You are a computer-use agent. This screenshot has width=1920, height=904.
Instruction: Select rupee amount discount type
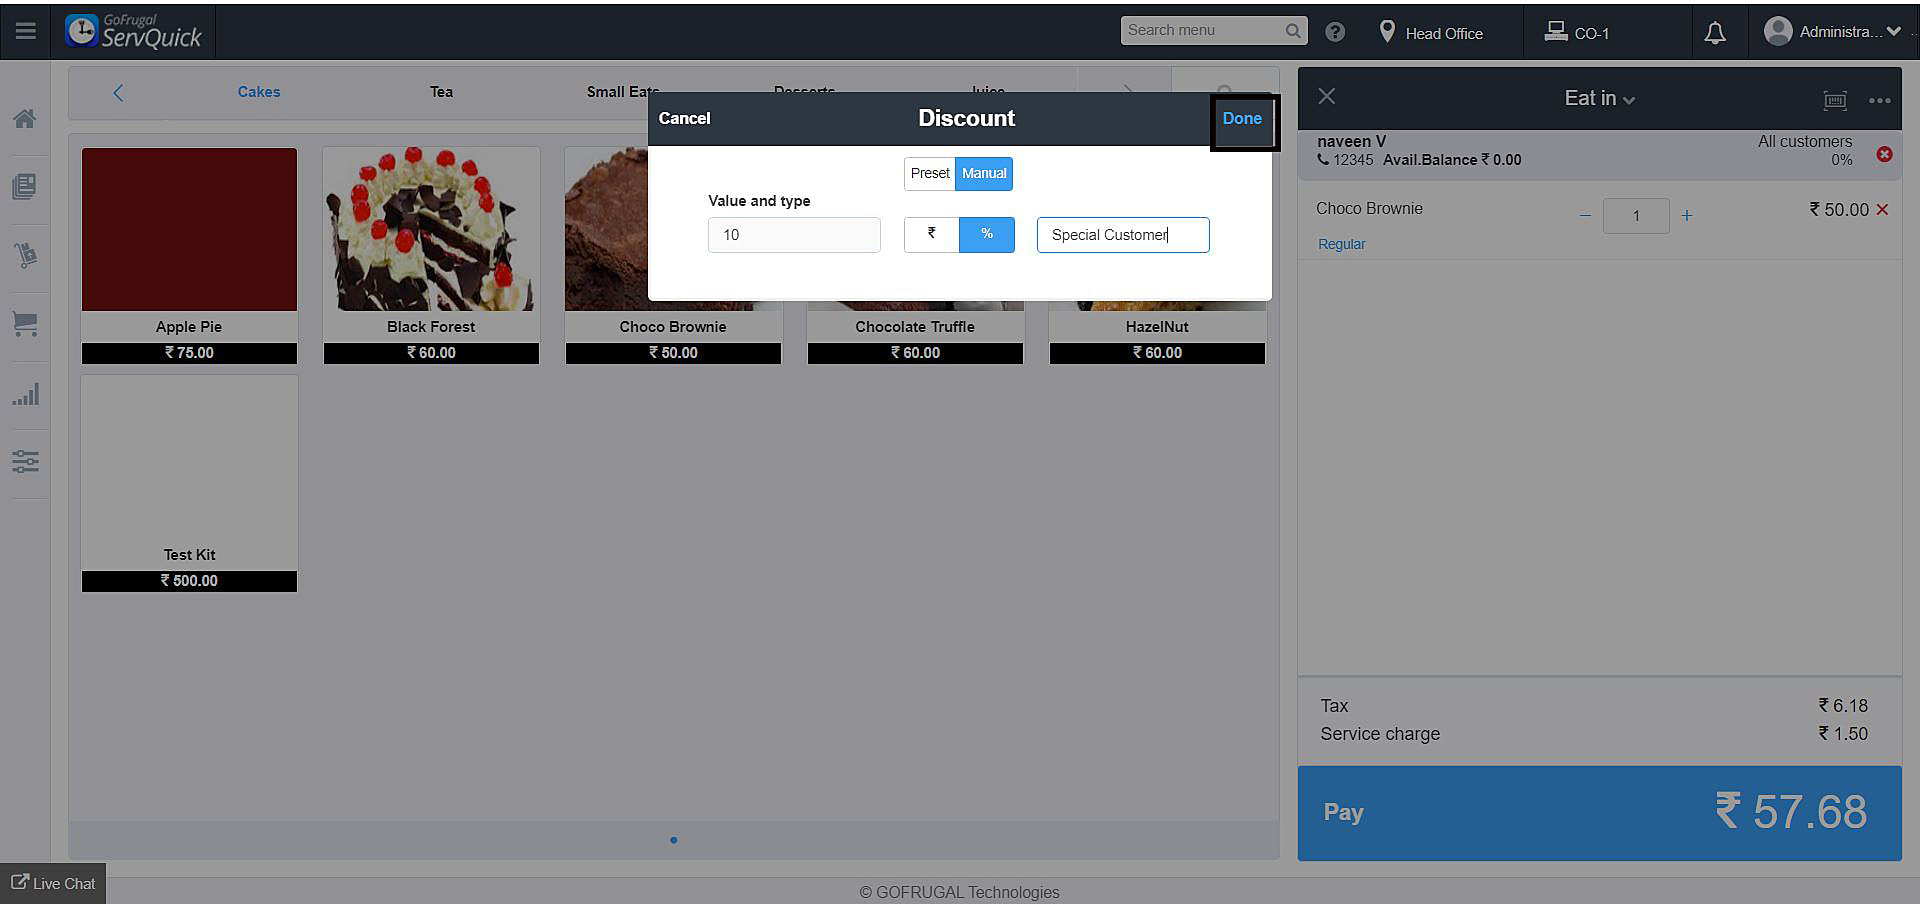pos(932,234)
